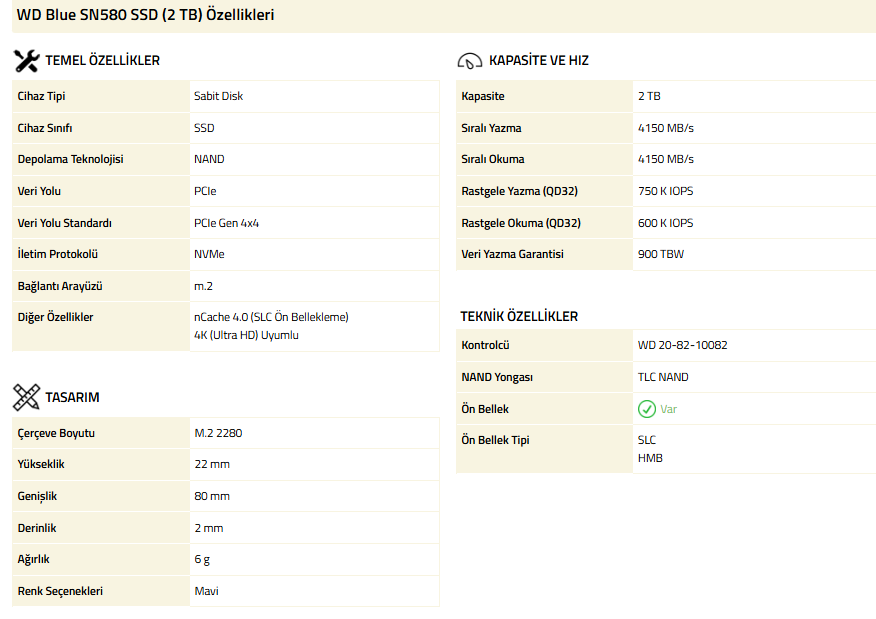The width and height of the screenshot is (876, 619).
Task: Click the Cihaz Tipi label
Action: (41, 96)
